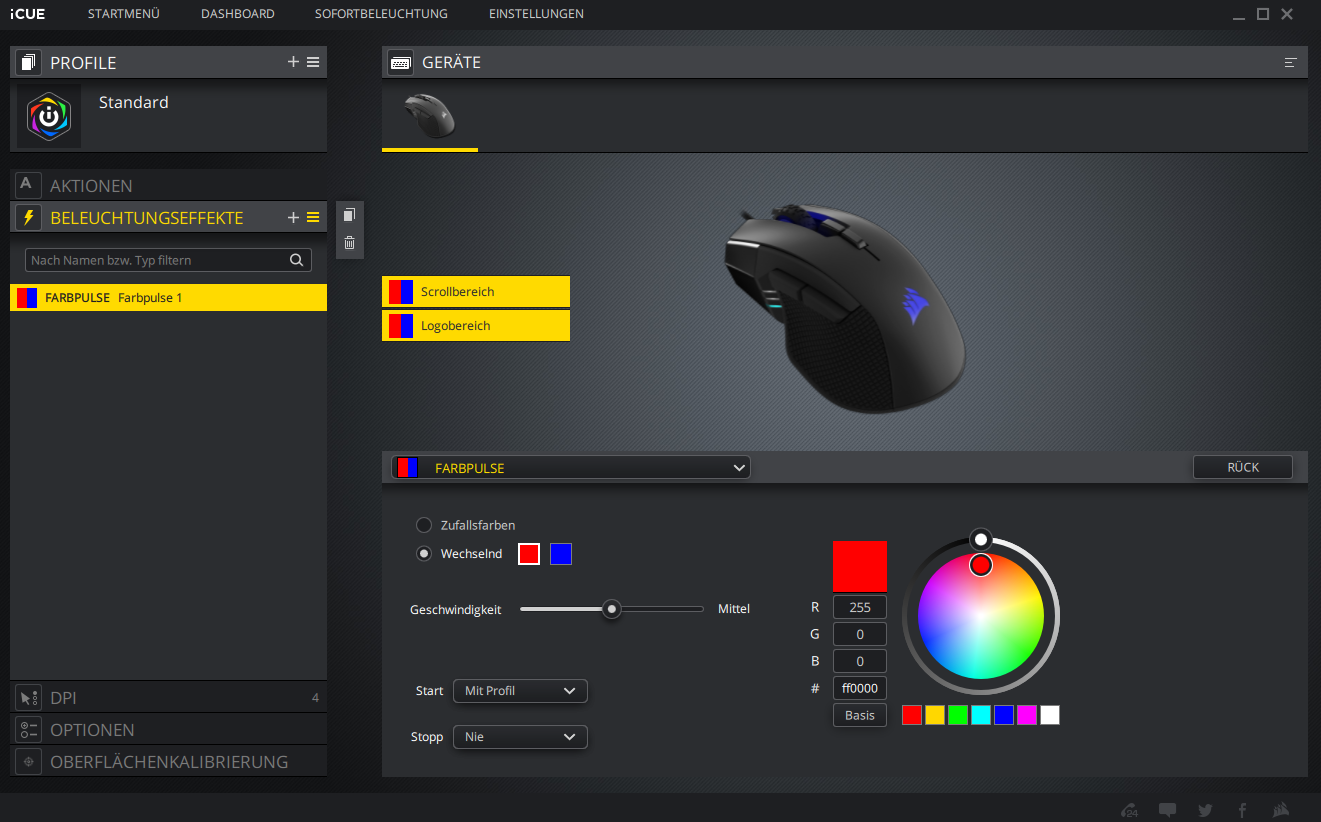Open the 24 support icon in footer
Viewport: 1321px width, 822px height.
1129,810
